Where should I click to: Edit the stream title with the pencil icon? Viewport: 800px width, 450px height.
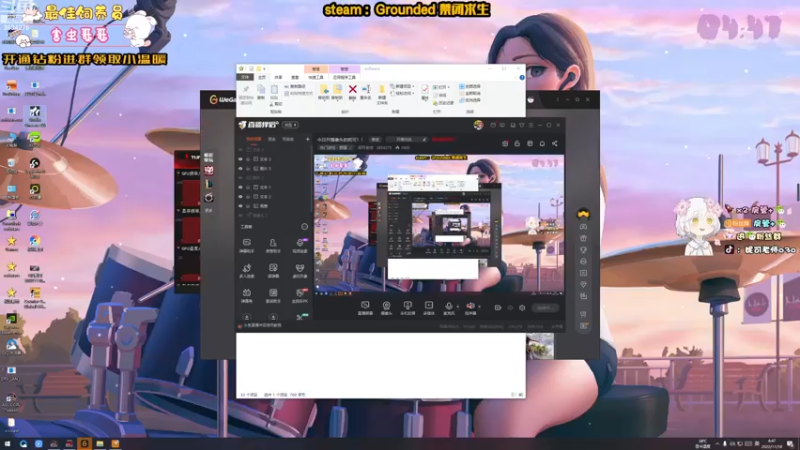423,139
